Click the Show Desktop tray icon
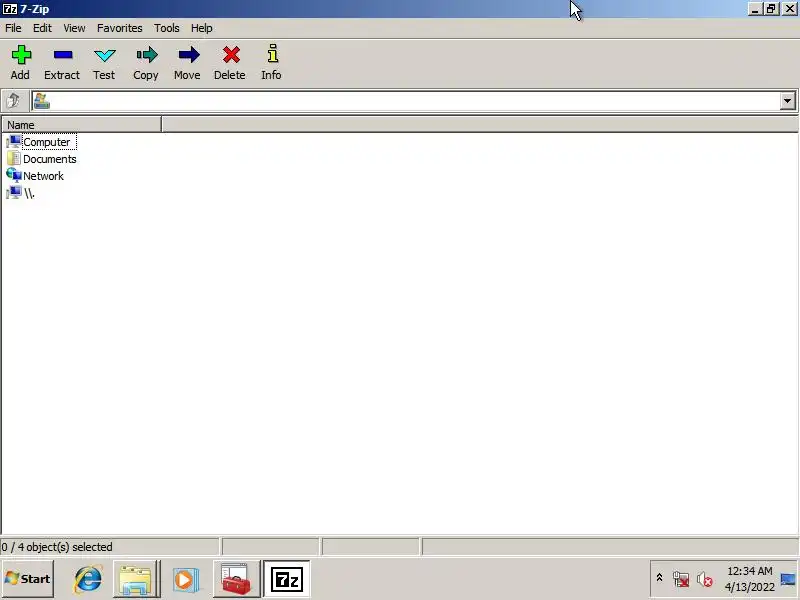 pyautogui.click(x=788, y=579)
